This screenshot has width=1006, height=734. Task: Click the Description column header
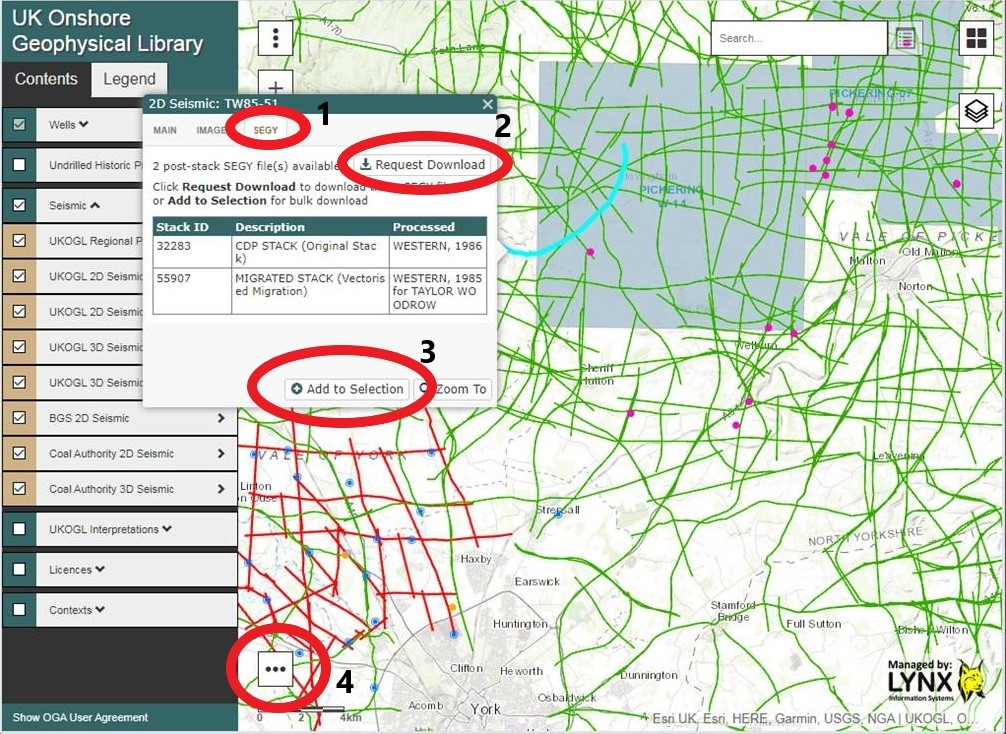click(x=310, y=226)
